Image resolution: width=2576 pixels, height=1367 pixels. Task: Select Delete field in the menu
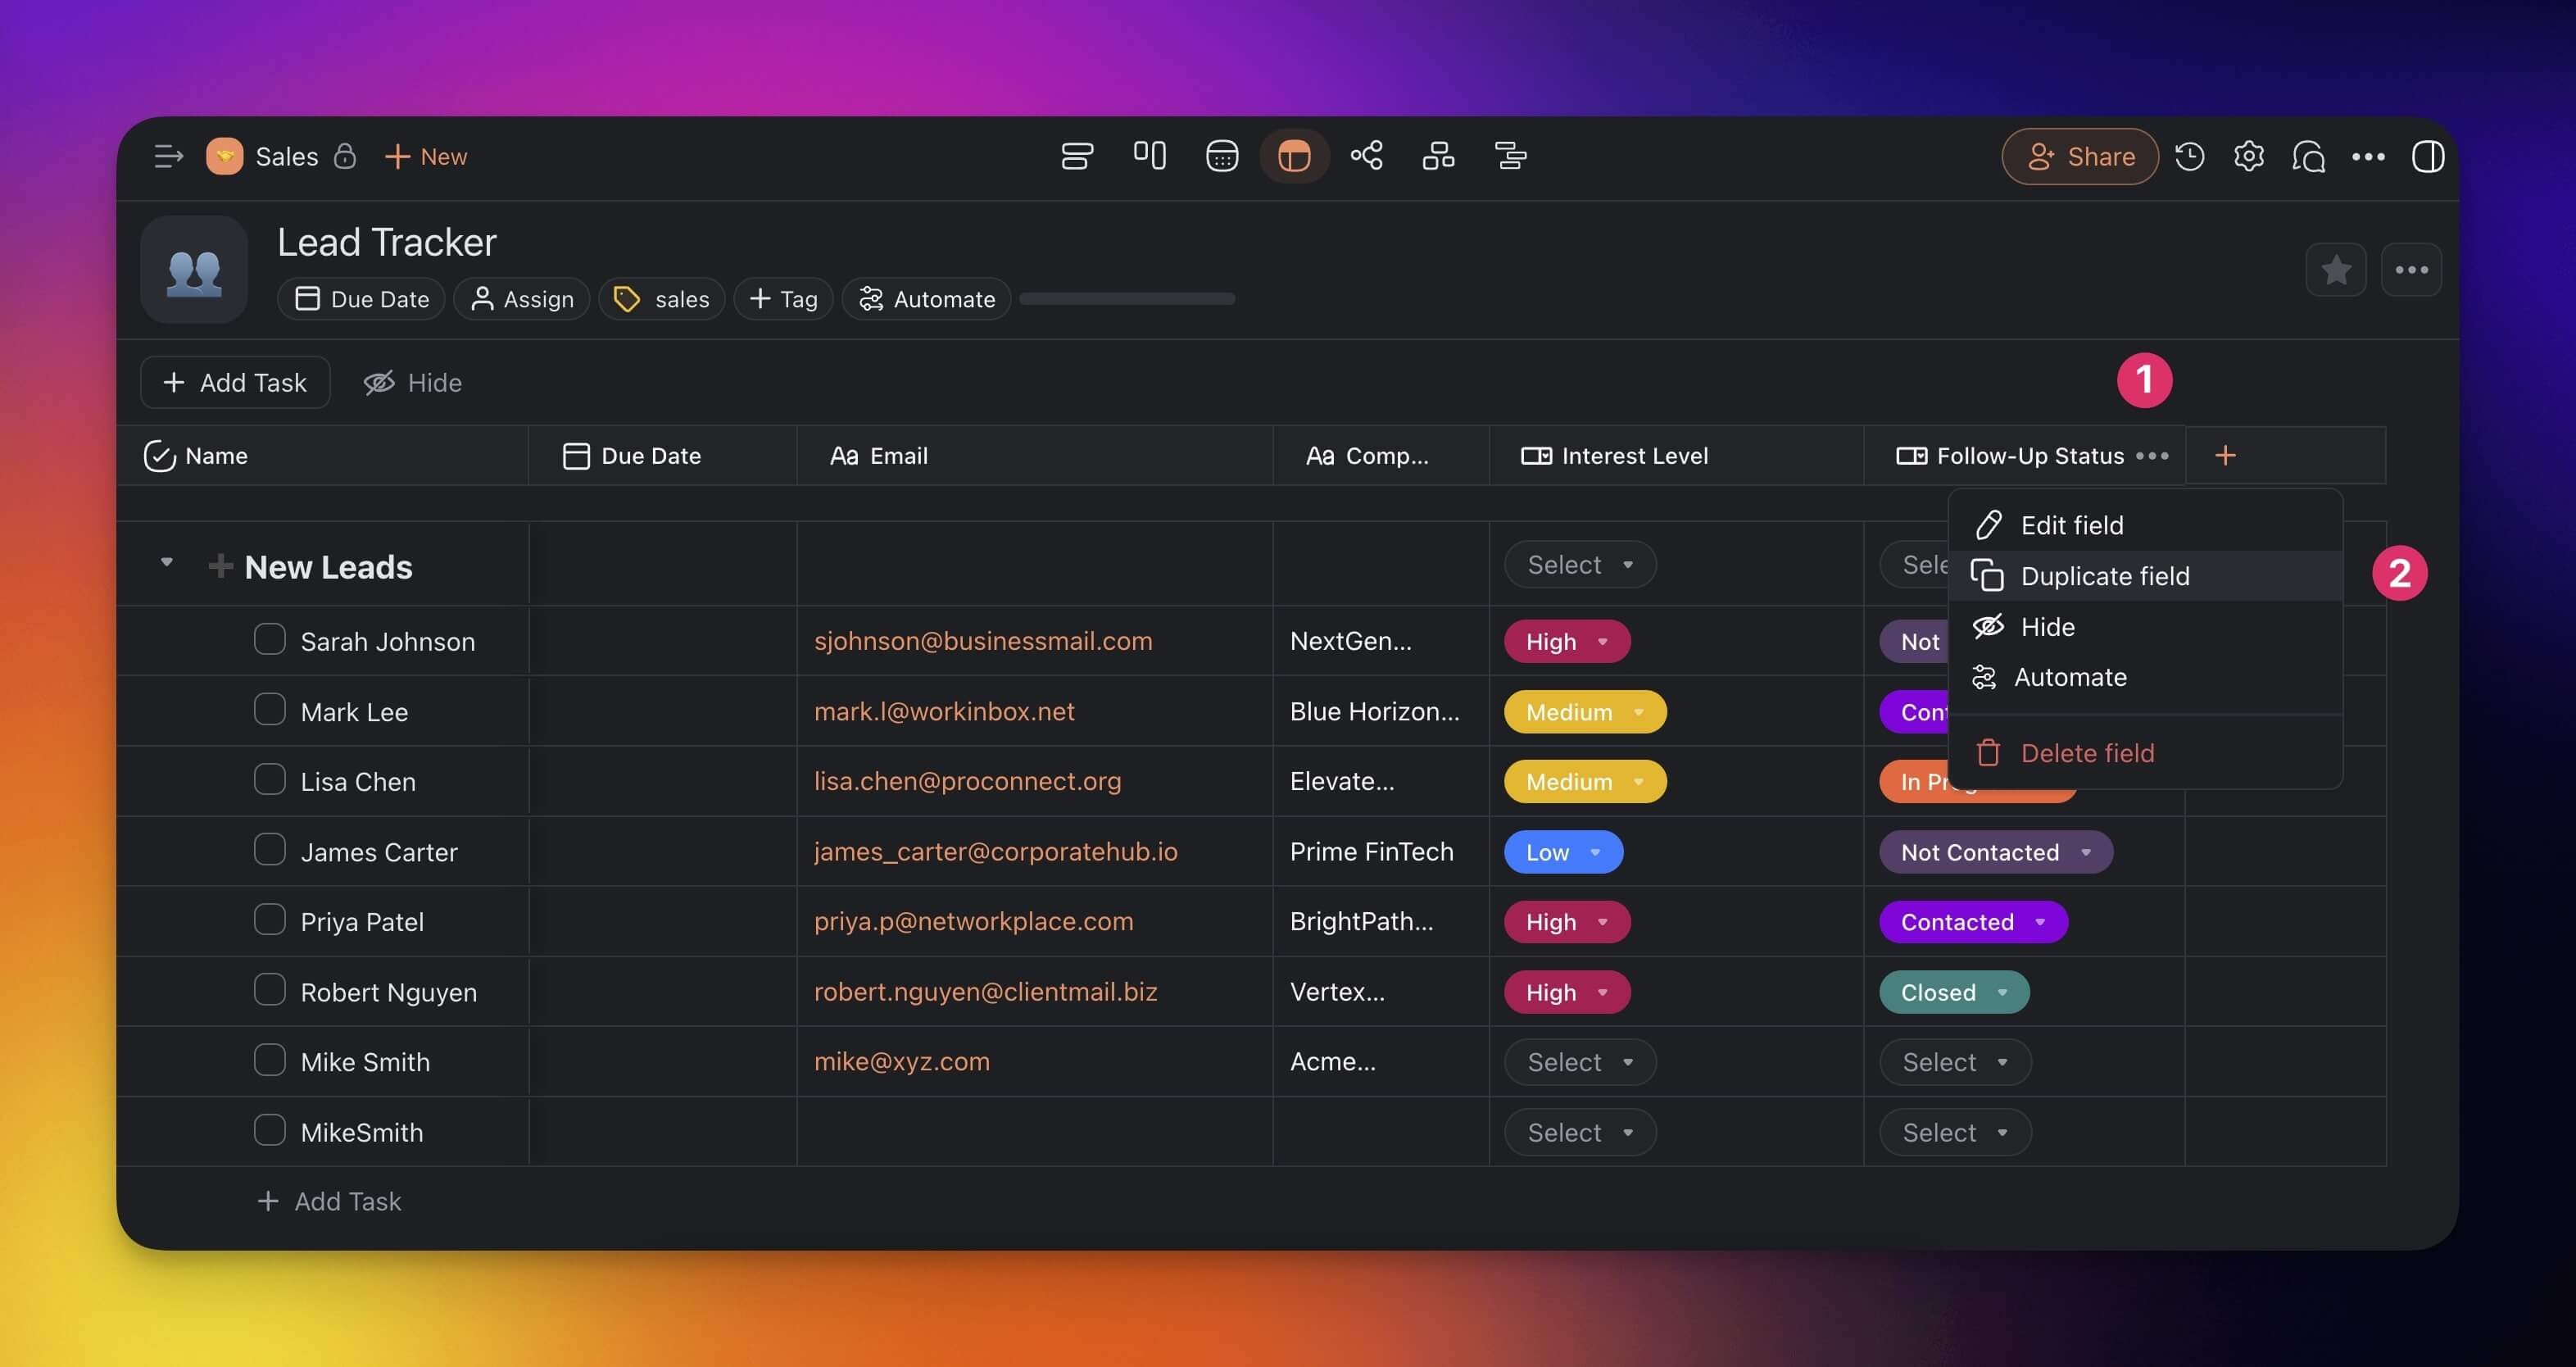(x=2086, y=753)
